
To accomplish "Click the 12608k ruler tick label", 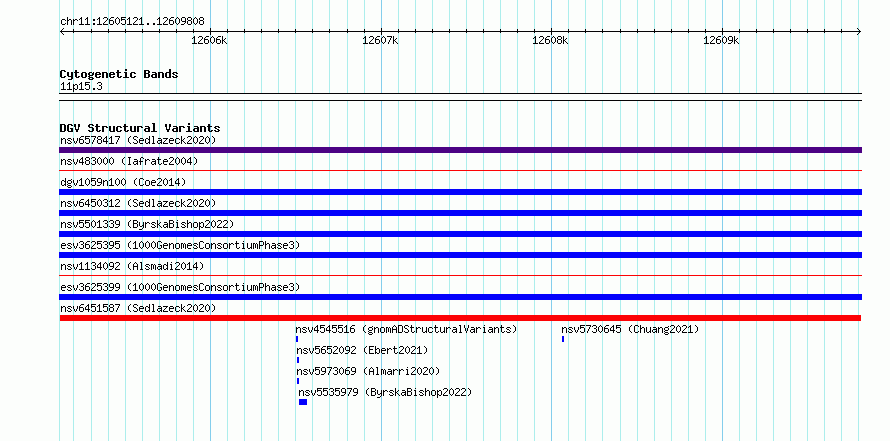I will (550, 40).
